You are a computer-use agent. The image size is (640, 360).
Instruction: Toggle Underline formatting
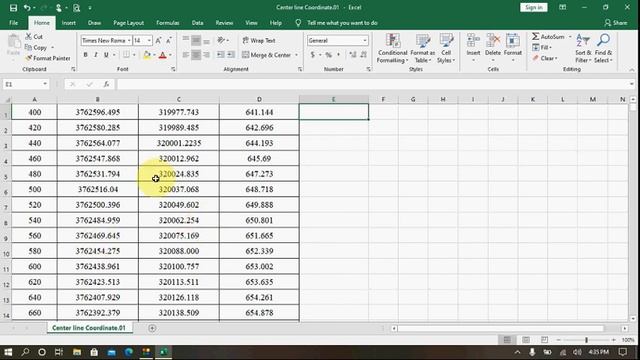click(x=106, y=55)
